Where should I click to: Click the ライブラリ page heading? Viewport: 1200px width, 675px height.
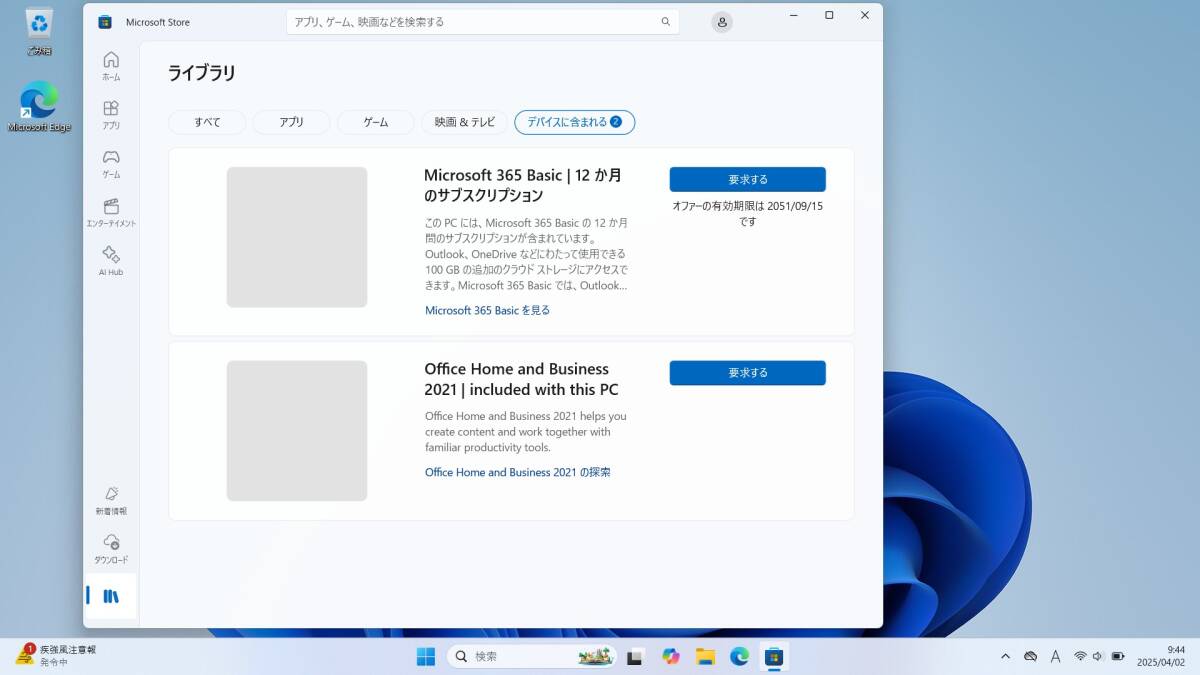[x=201, y=73]
